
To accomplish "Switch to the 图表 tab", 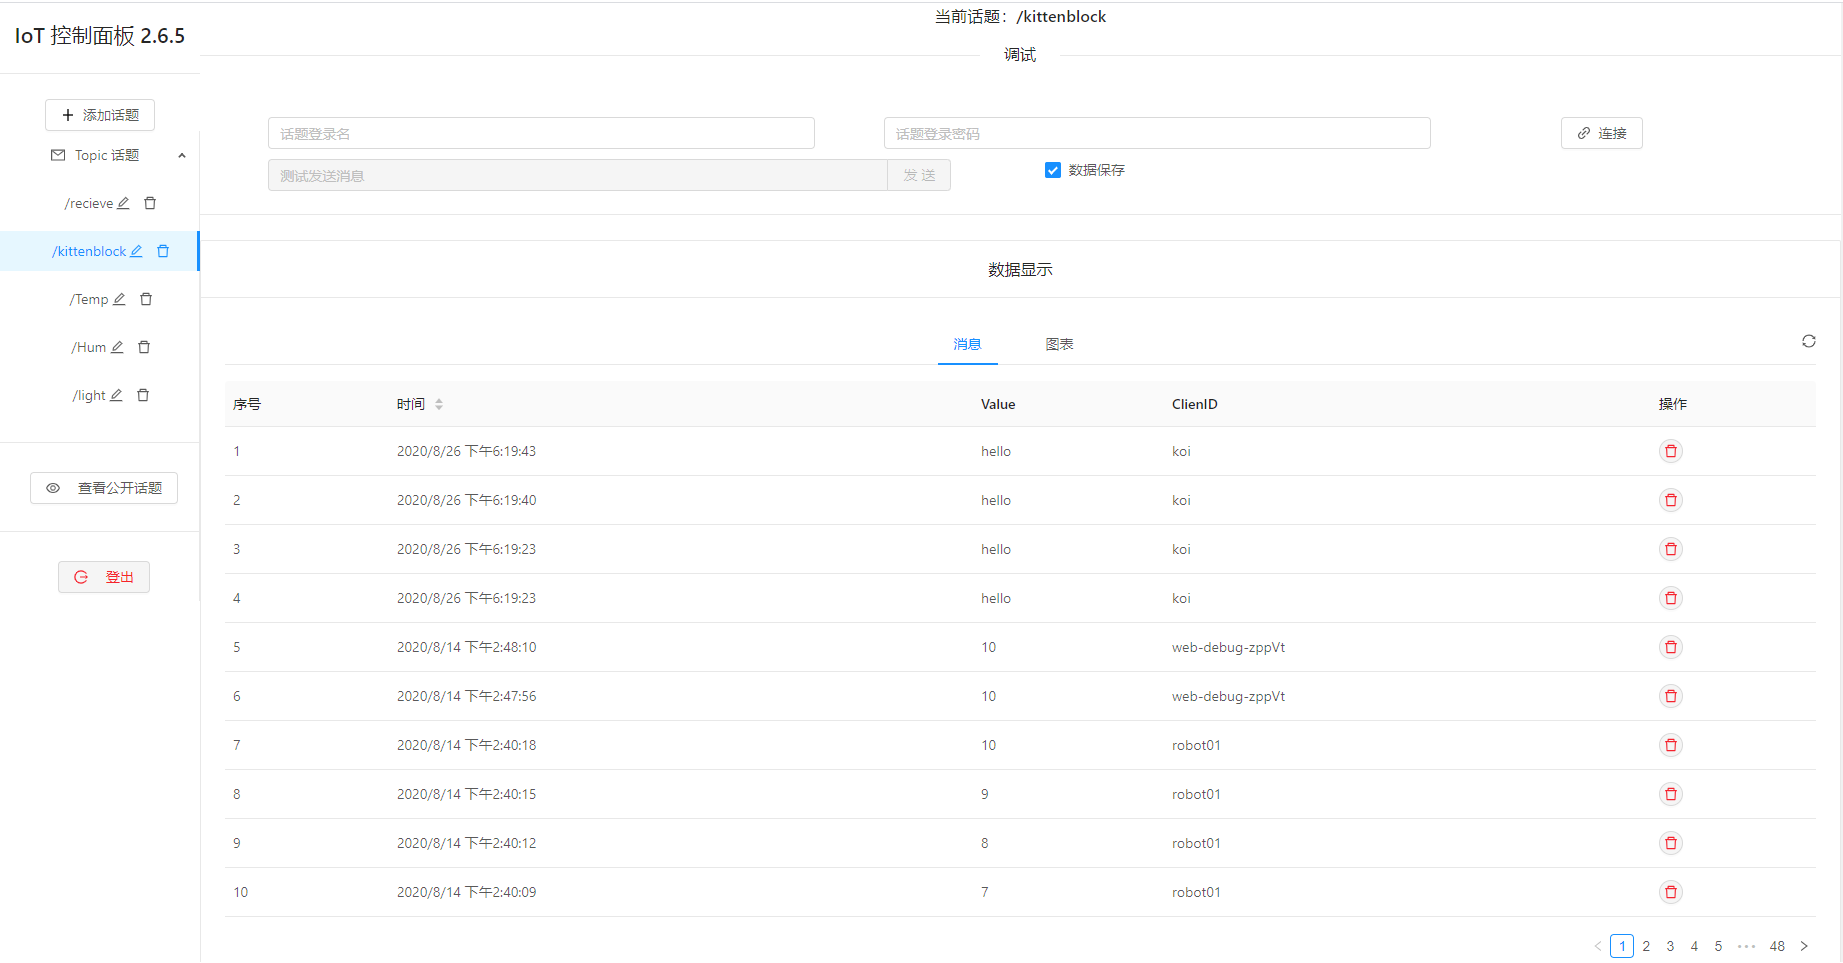I will click(1059, 344).
